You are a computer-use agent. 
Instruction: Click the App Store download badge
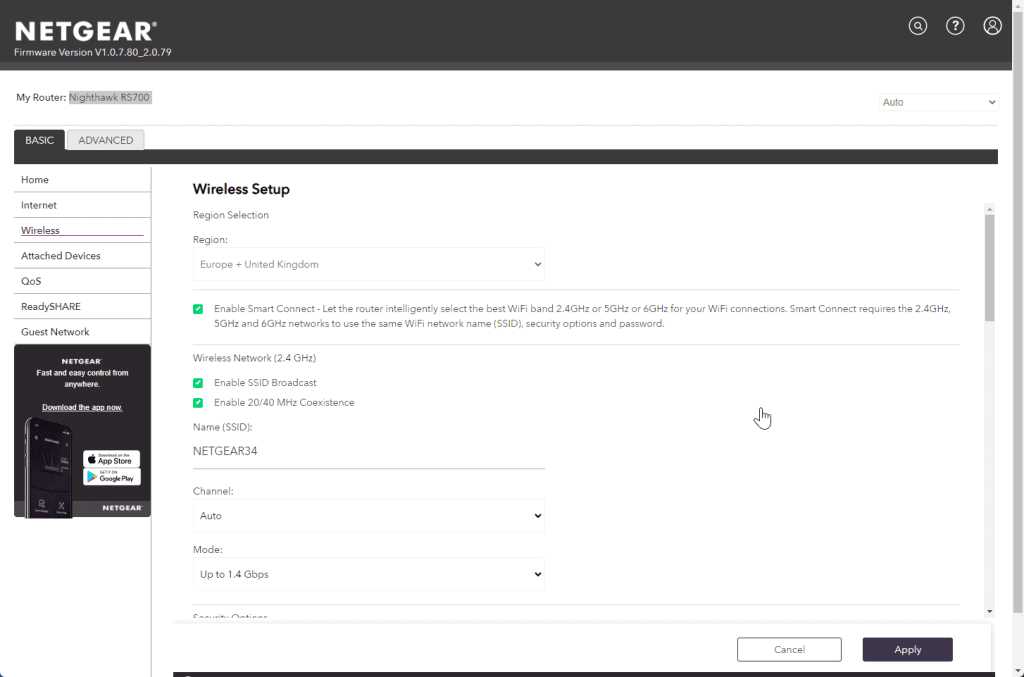pos(111,458)
